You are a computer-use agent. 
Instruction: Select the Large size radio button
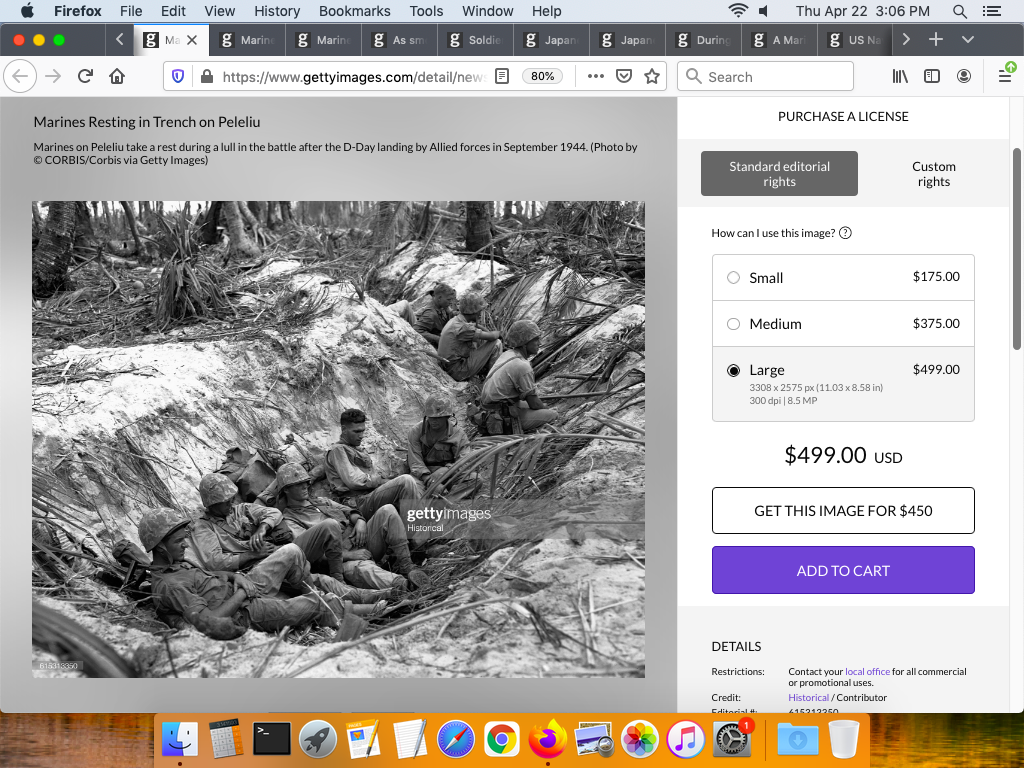734,370
